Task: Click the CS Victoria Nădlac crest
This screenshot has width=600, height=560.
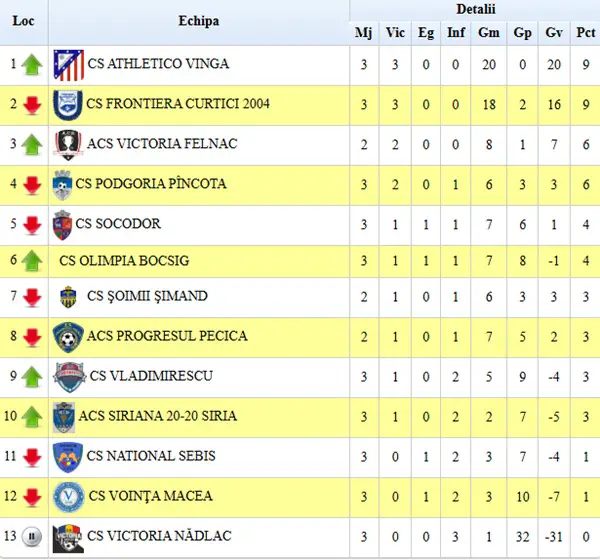Action: (x=68, y=538)
